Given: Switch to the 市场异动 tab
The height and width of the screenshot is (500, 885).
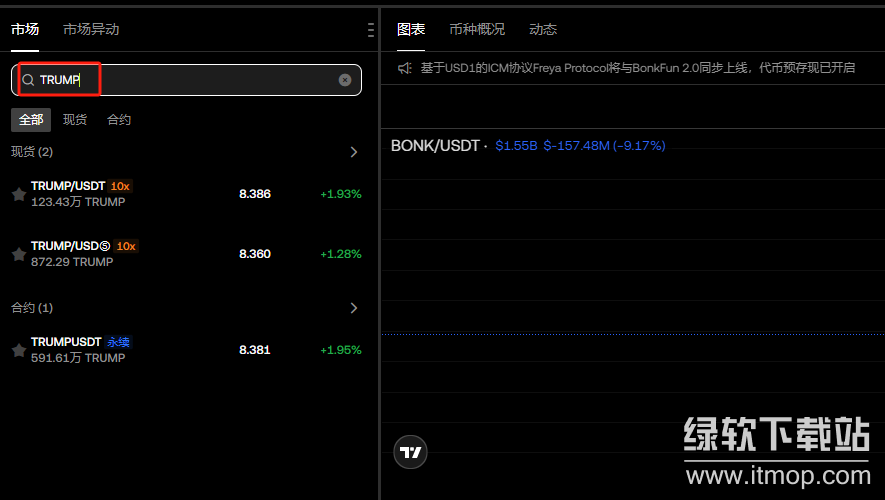Looking at the screenshot, I should point(91,29).
